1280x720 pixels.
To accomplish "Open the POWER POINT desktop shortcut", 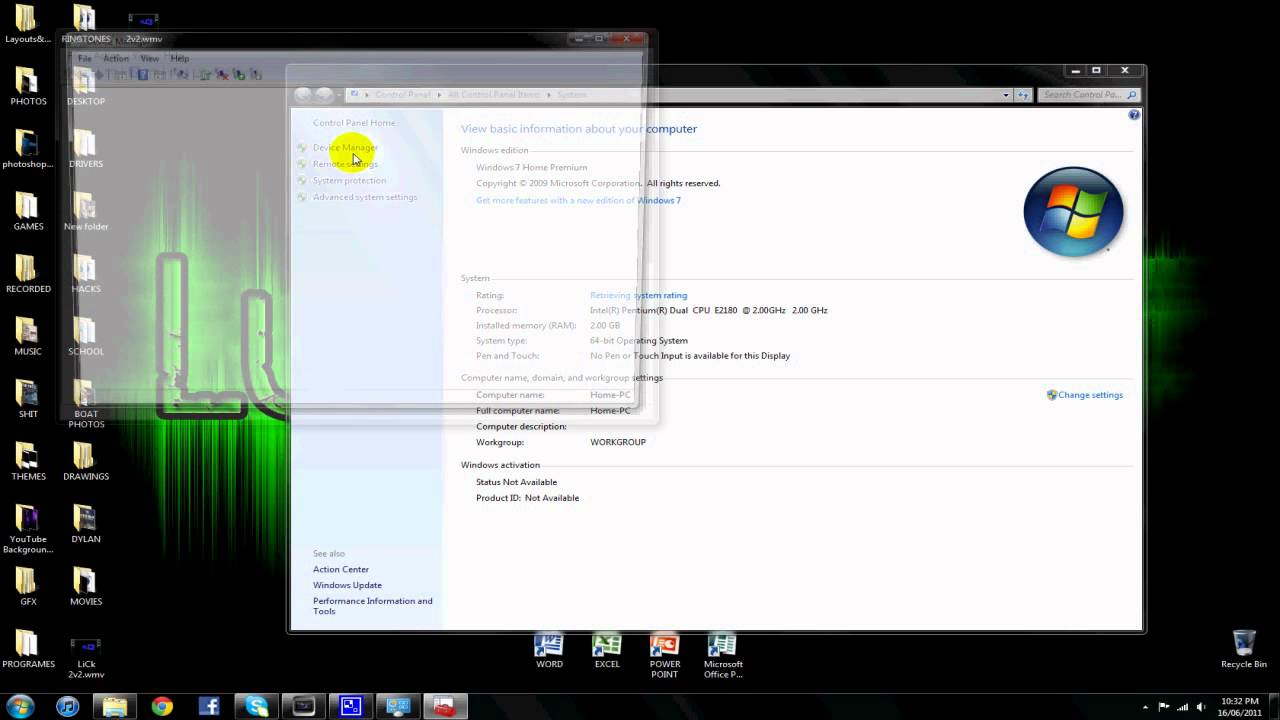I will point(665,656).
